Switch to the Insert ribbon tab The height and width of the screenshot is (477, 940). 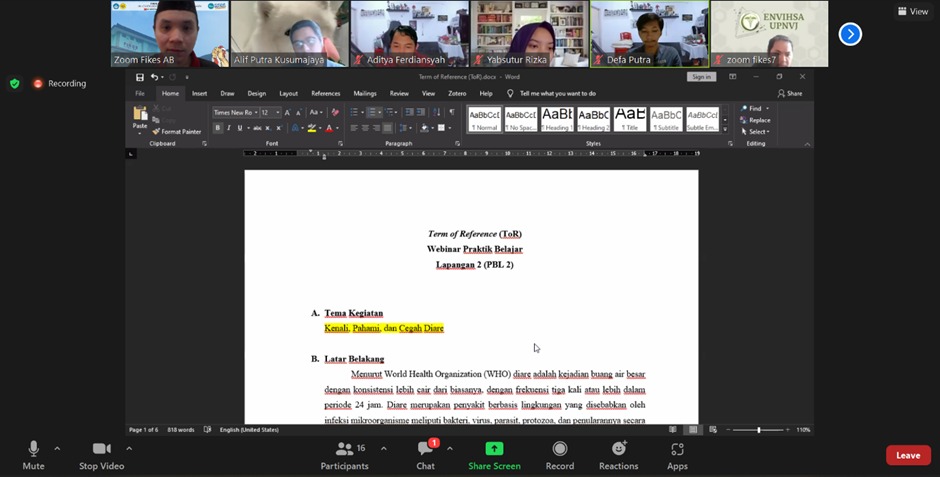199,93
